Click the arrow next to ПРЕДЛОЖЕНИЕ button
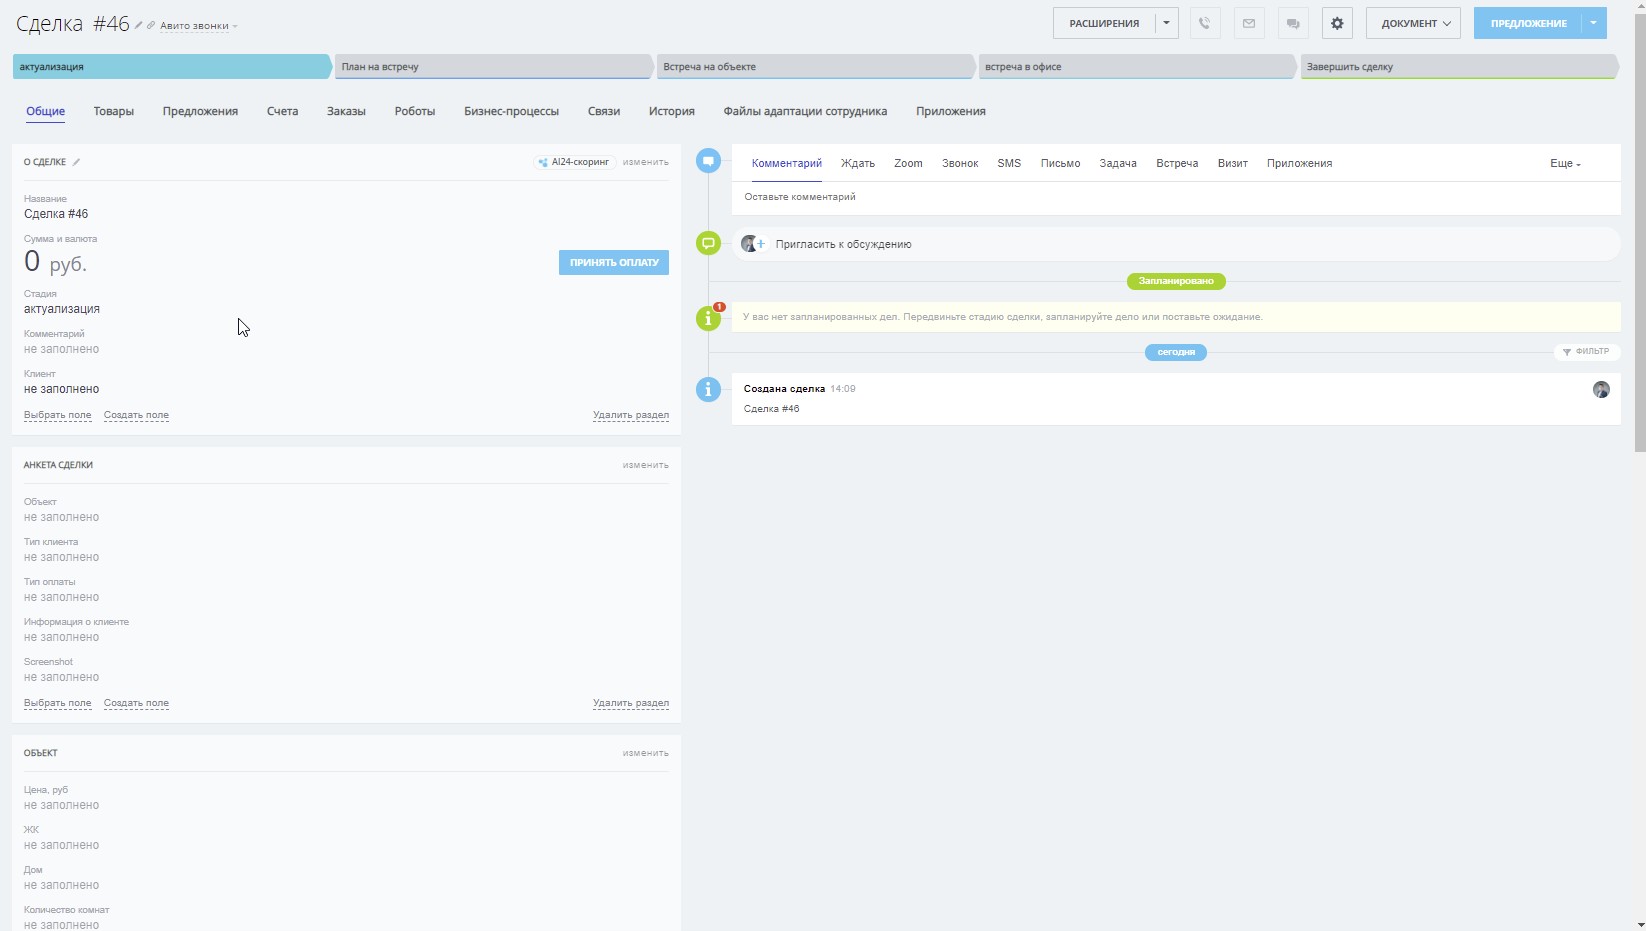1646x931 pixels. 1593,23
